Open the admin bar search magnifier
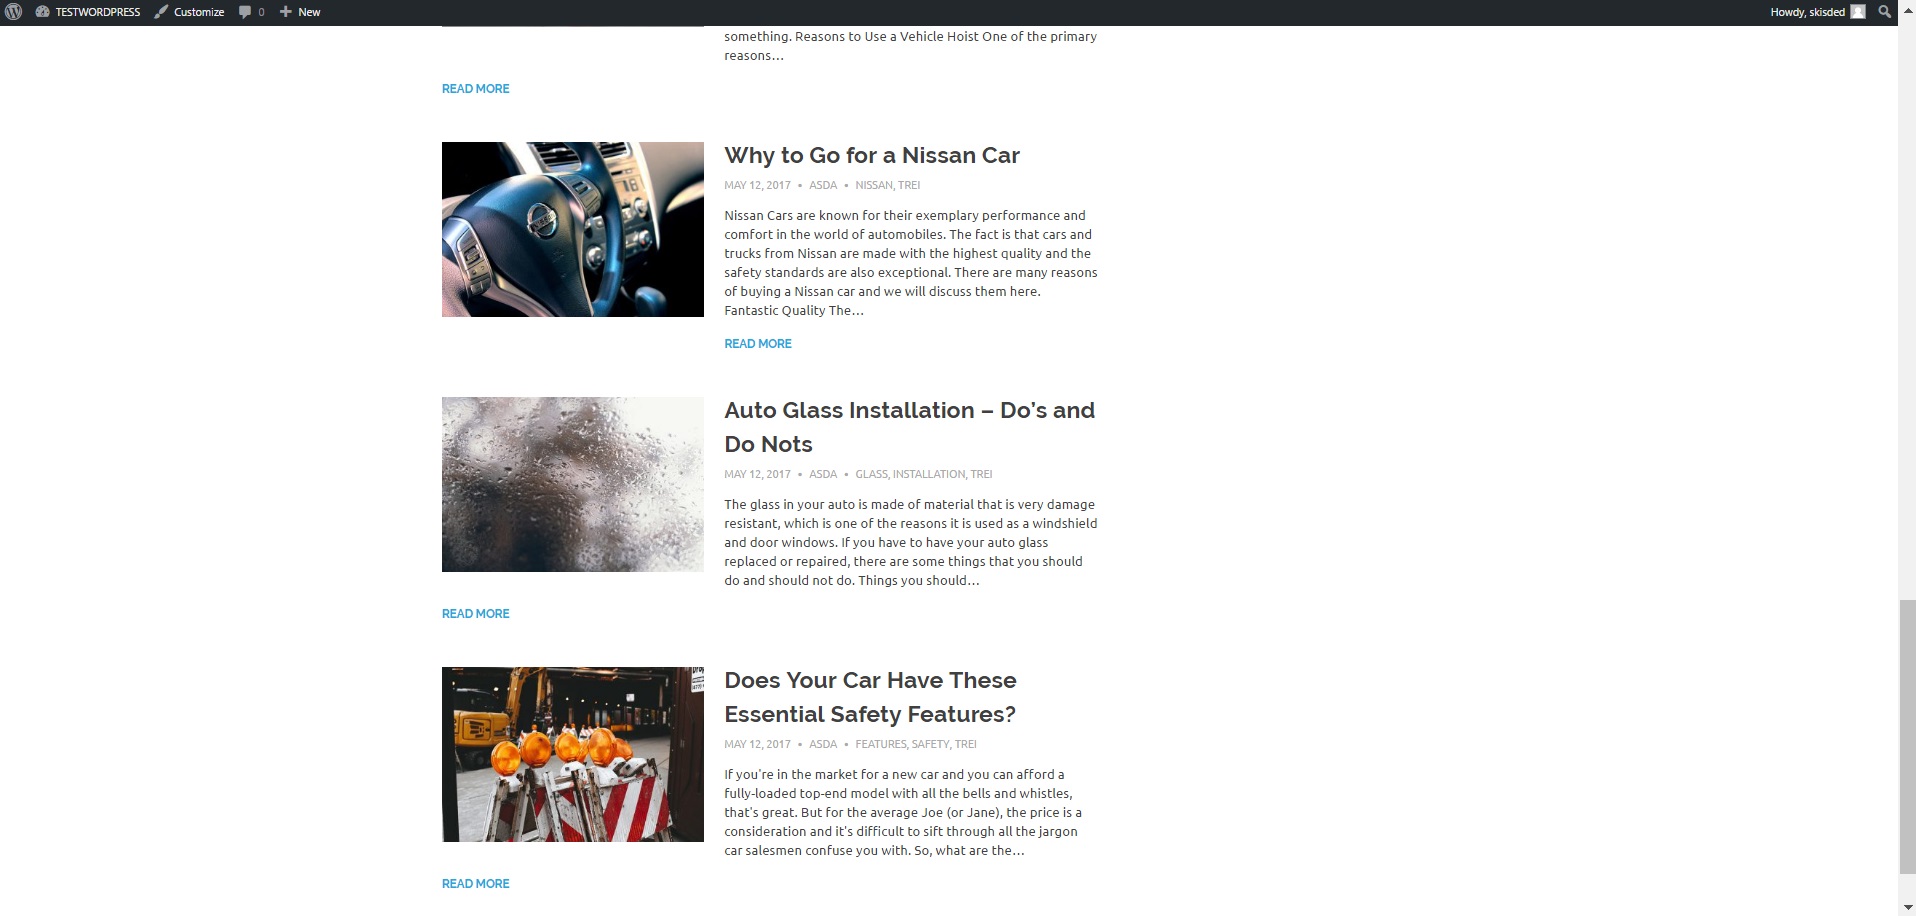Screen dimensions: 1916x916 pos(1884,12)
